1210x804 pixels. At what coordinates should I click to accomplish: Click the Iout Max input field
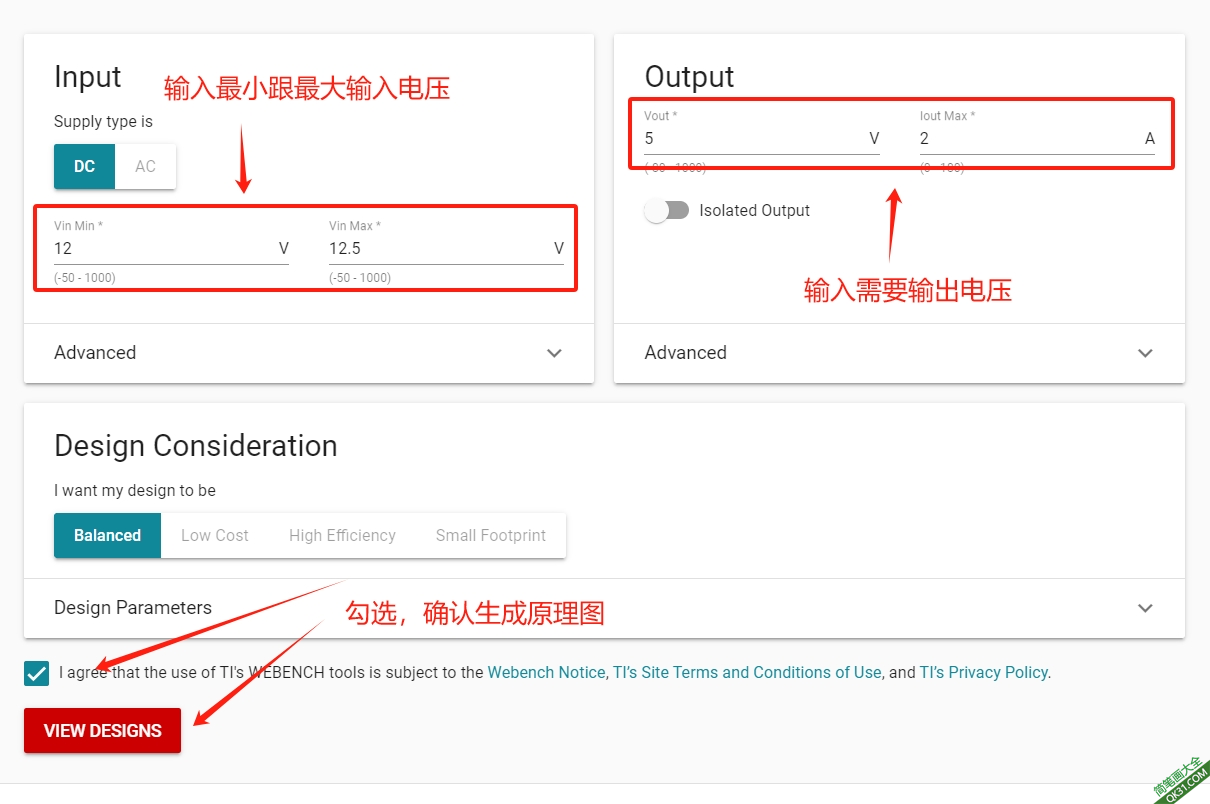[x=1025, y=138]
